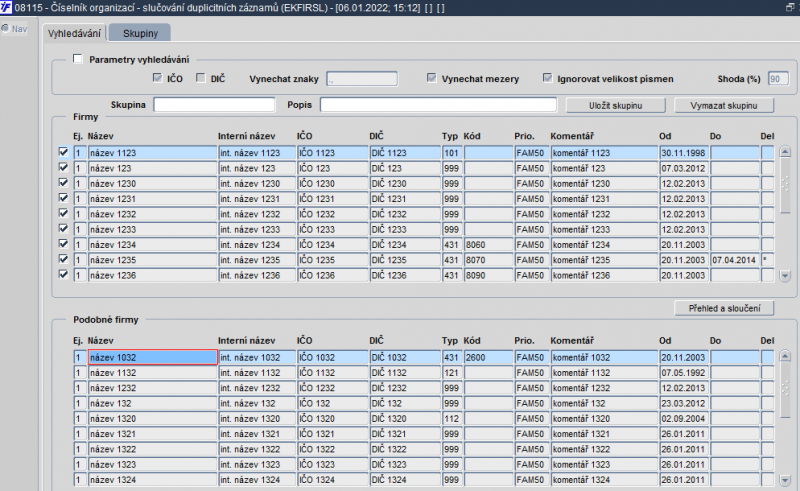Enable the DIČ search checkbox
The image size is (800, 491).
coord(201,78)
